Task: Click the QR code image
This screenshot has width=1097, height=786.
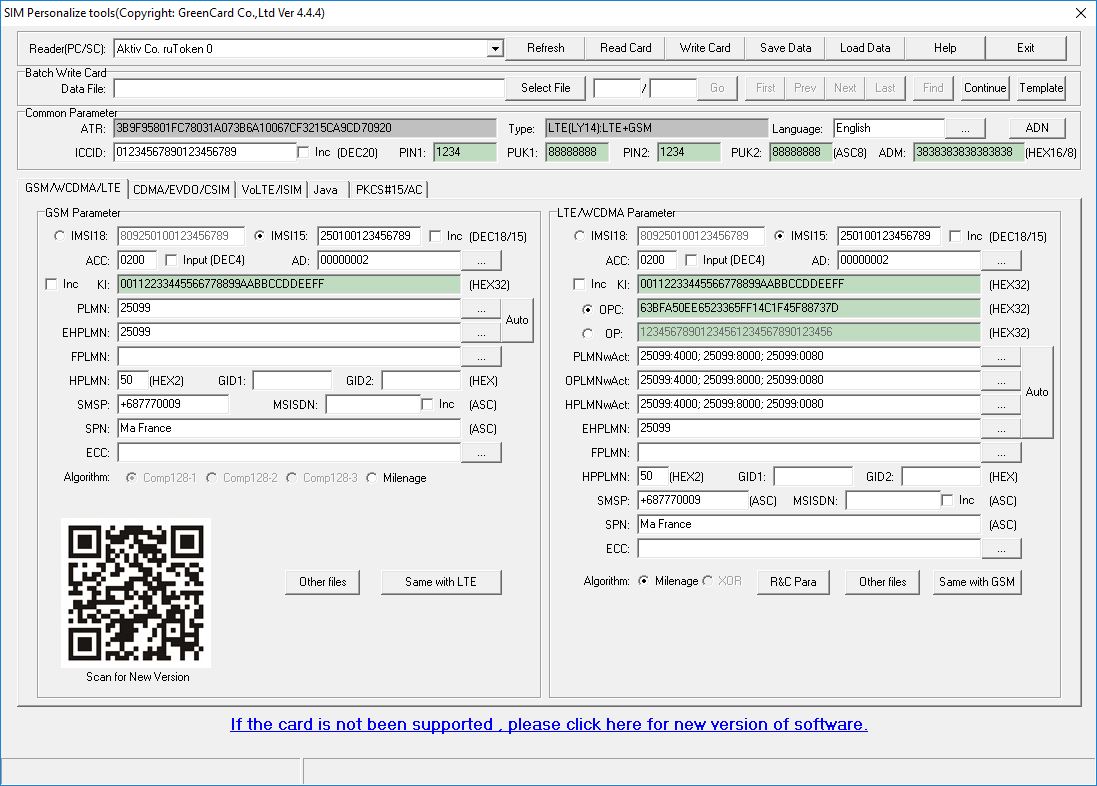Action: pos(137,593)
